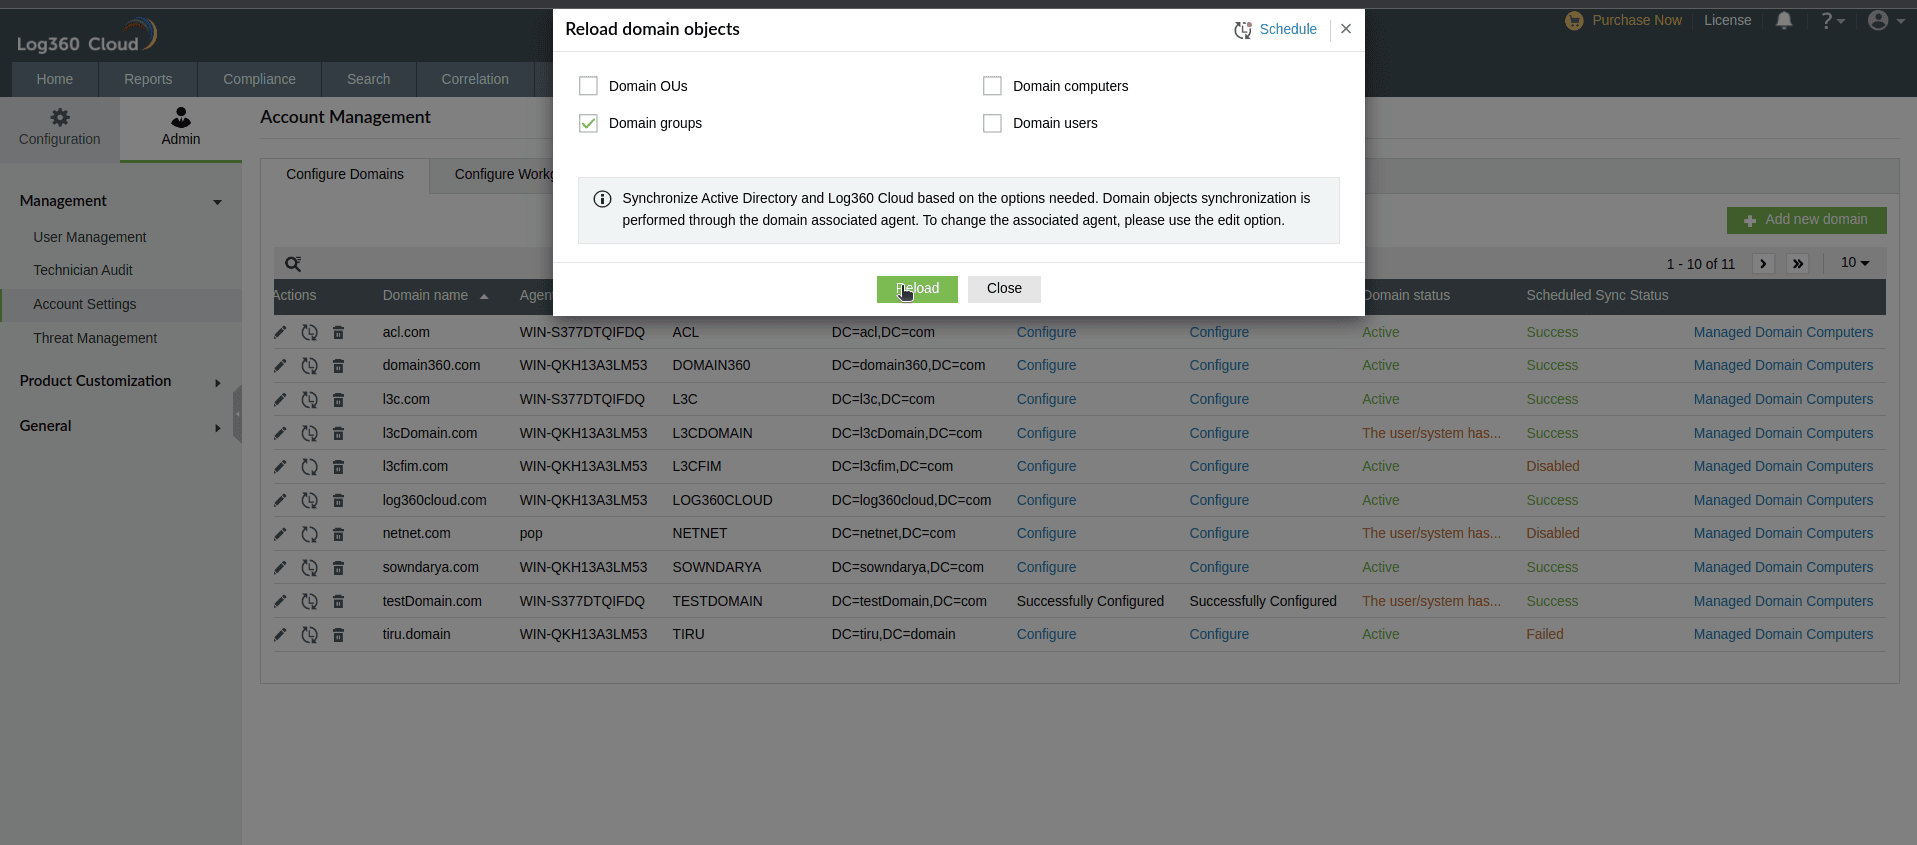
Task: Open the help question mark menu
Action: [x=1832, y=20]
